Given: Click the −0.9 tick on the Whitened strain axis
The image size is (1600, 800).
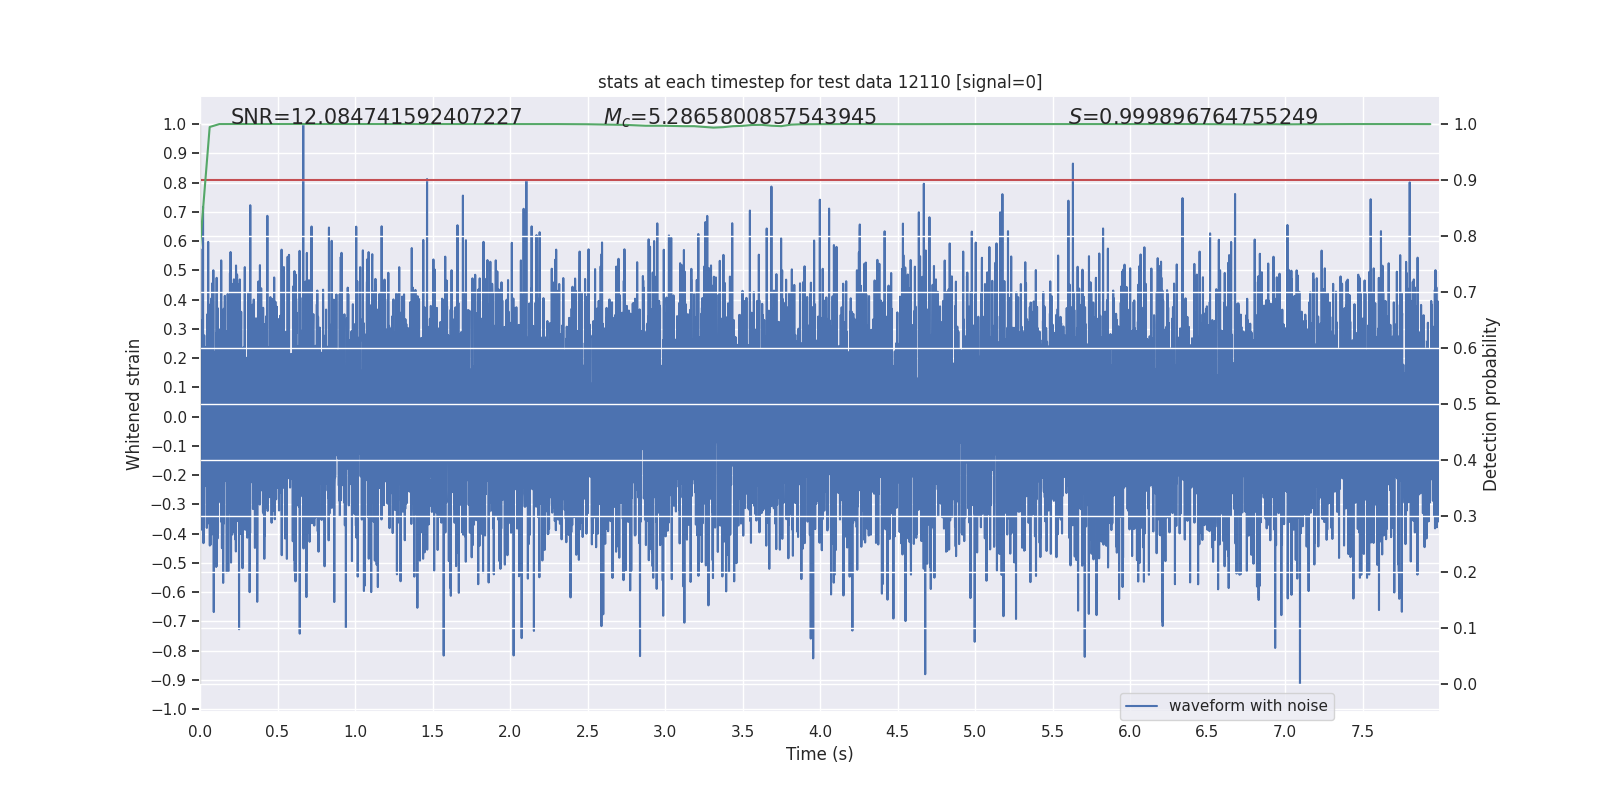Looking at the screenshot, I should click(x=169, y=680).
